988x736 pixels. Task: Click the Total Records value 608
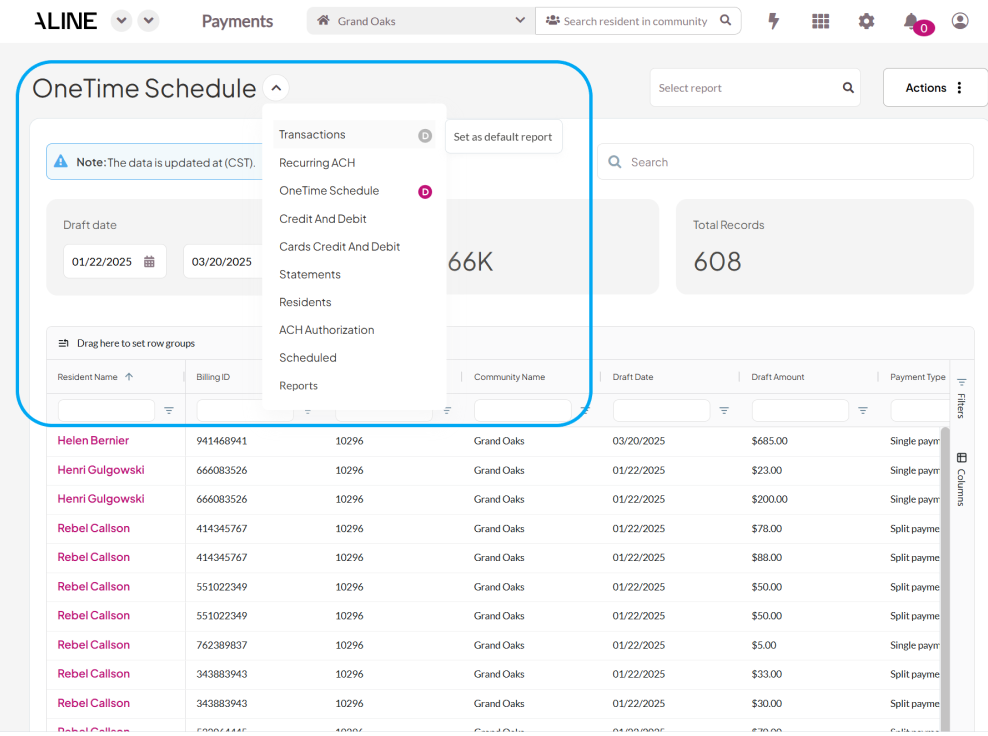click(x=717, y=262)
